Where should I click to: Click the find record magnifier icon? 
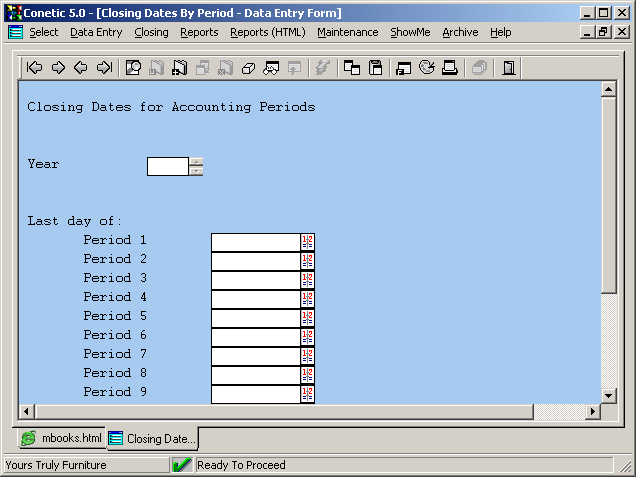(x=133, y=68)
